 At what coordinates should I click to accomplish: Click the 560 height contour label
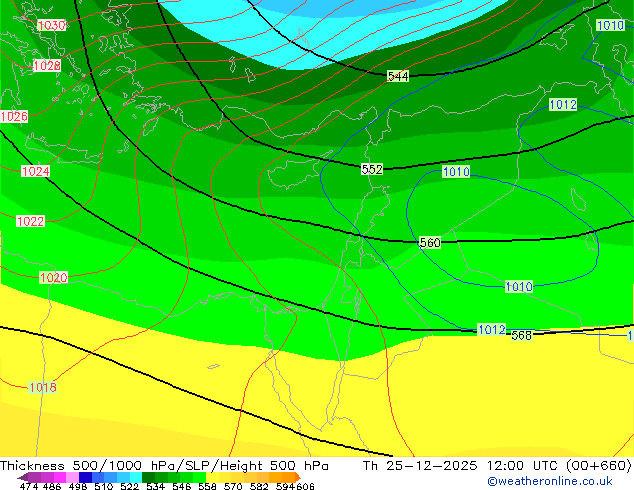430,243
